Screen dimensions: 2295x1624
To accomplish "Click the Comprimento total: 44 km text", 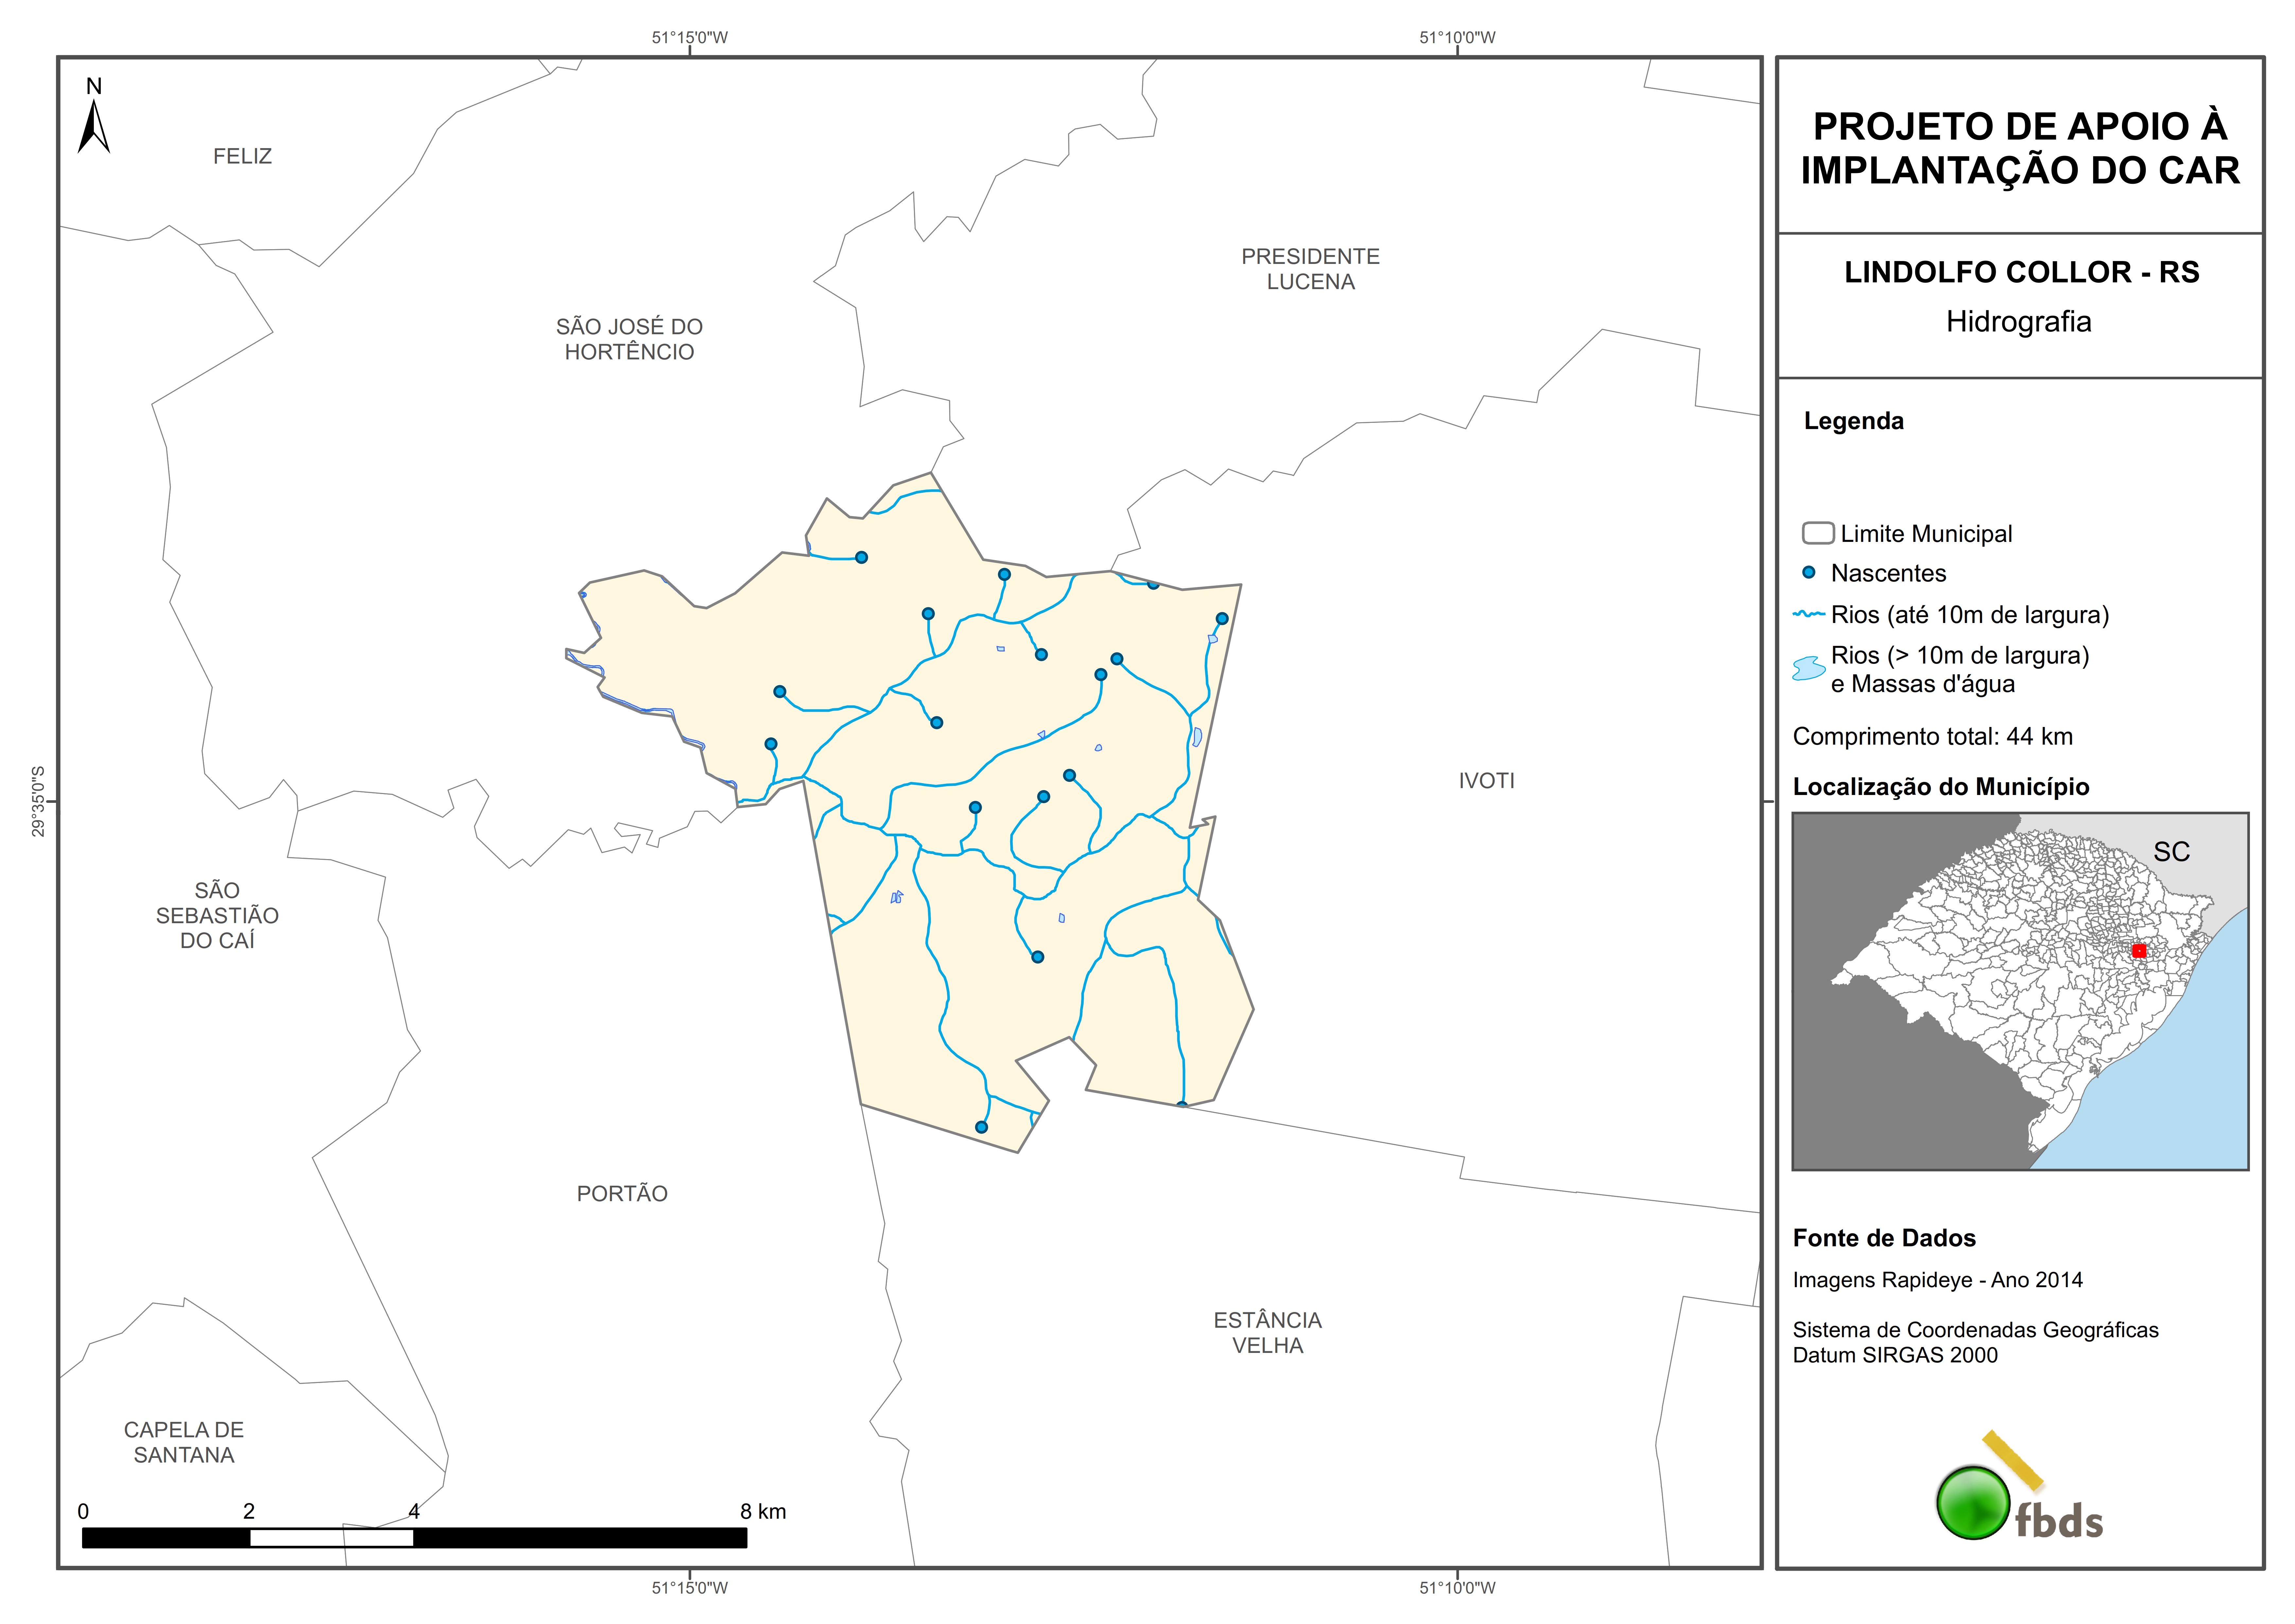I will pyautogui.click(x=1932, y=737).
